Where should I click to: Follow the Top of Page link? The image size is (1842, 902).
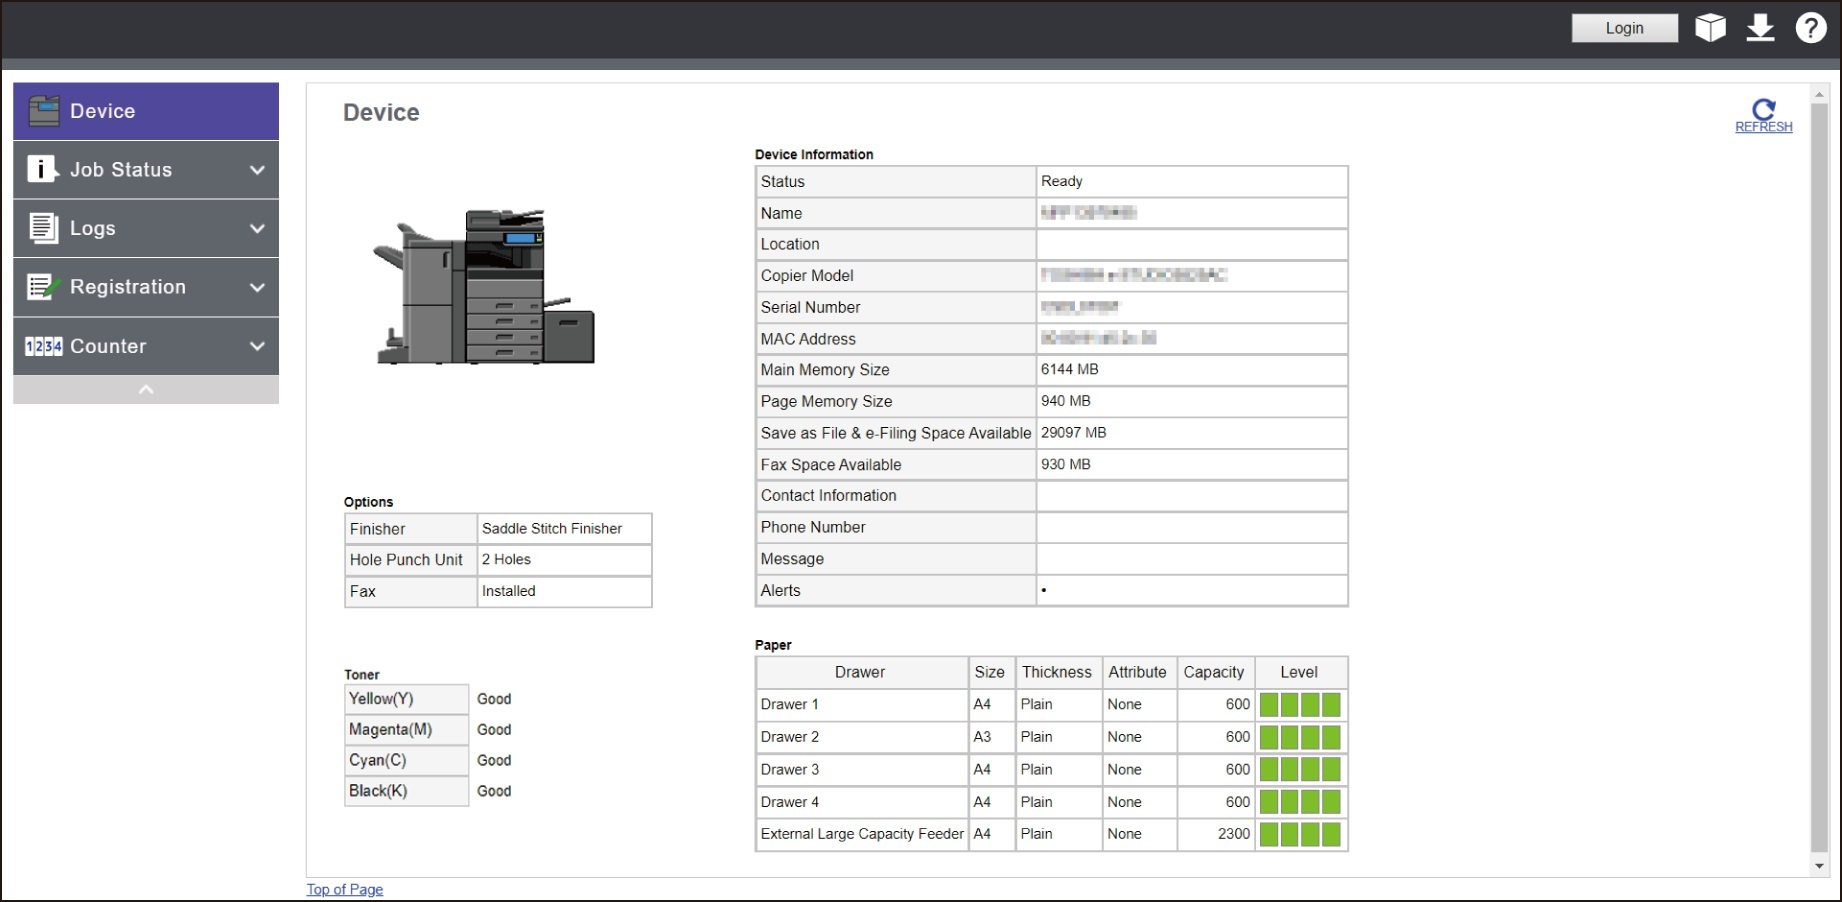344,889
